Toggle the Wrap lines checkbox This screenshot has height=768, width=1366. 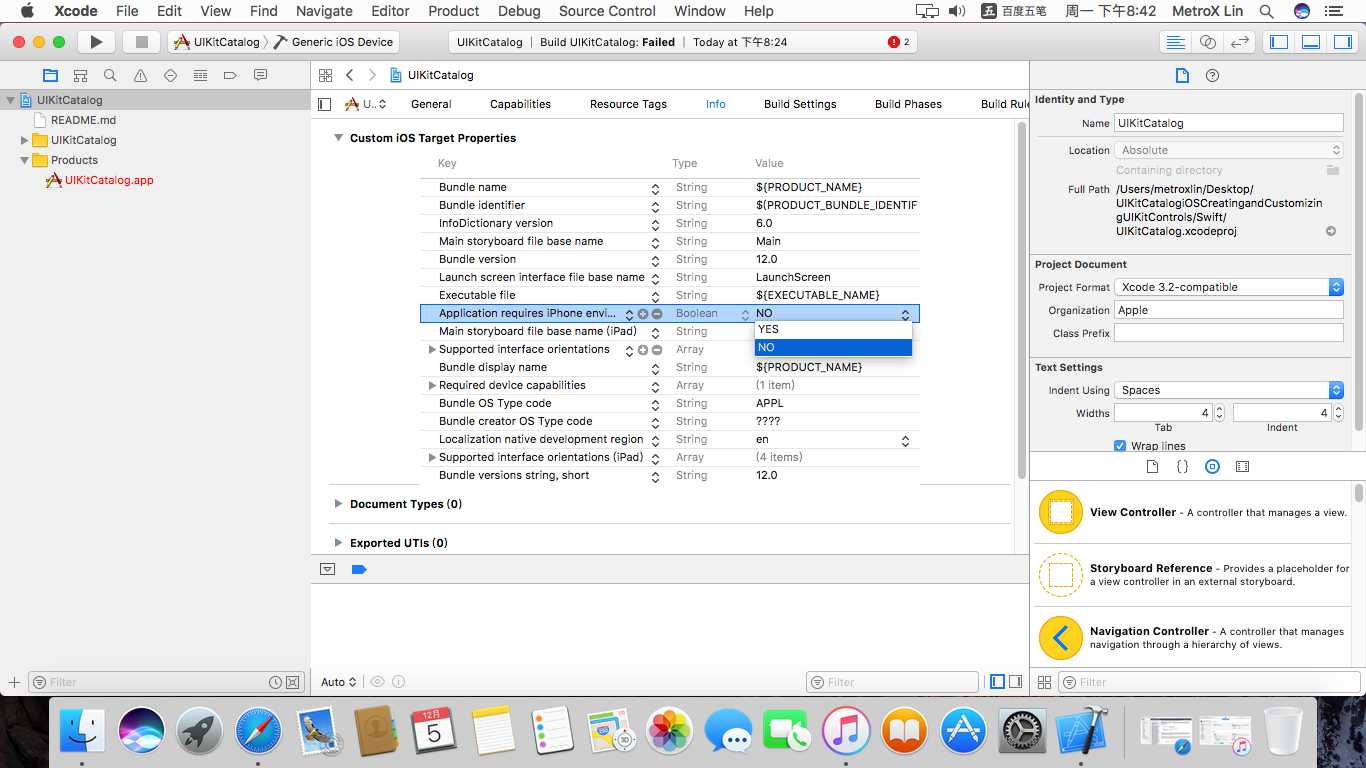click(x=1120, y=446)
